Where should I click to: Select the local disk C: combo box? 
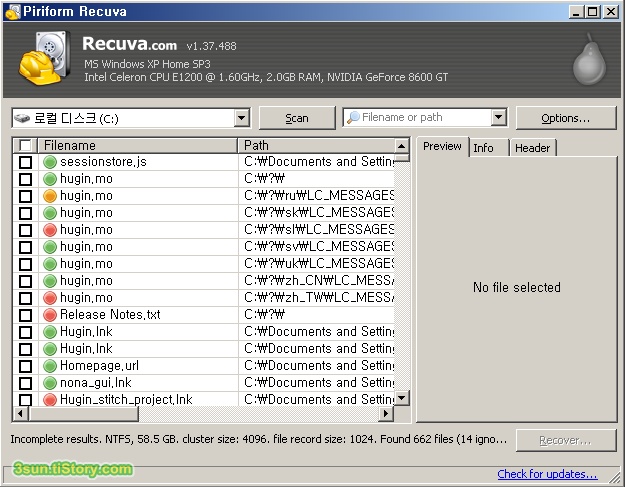(132, 118)
